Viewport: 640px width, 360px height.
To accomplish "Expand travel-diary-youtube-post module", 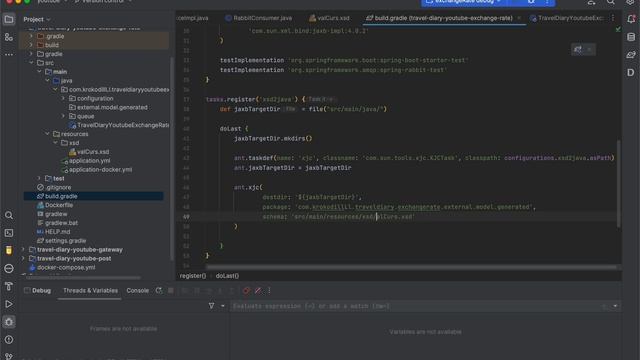I will (23, 258).
